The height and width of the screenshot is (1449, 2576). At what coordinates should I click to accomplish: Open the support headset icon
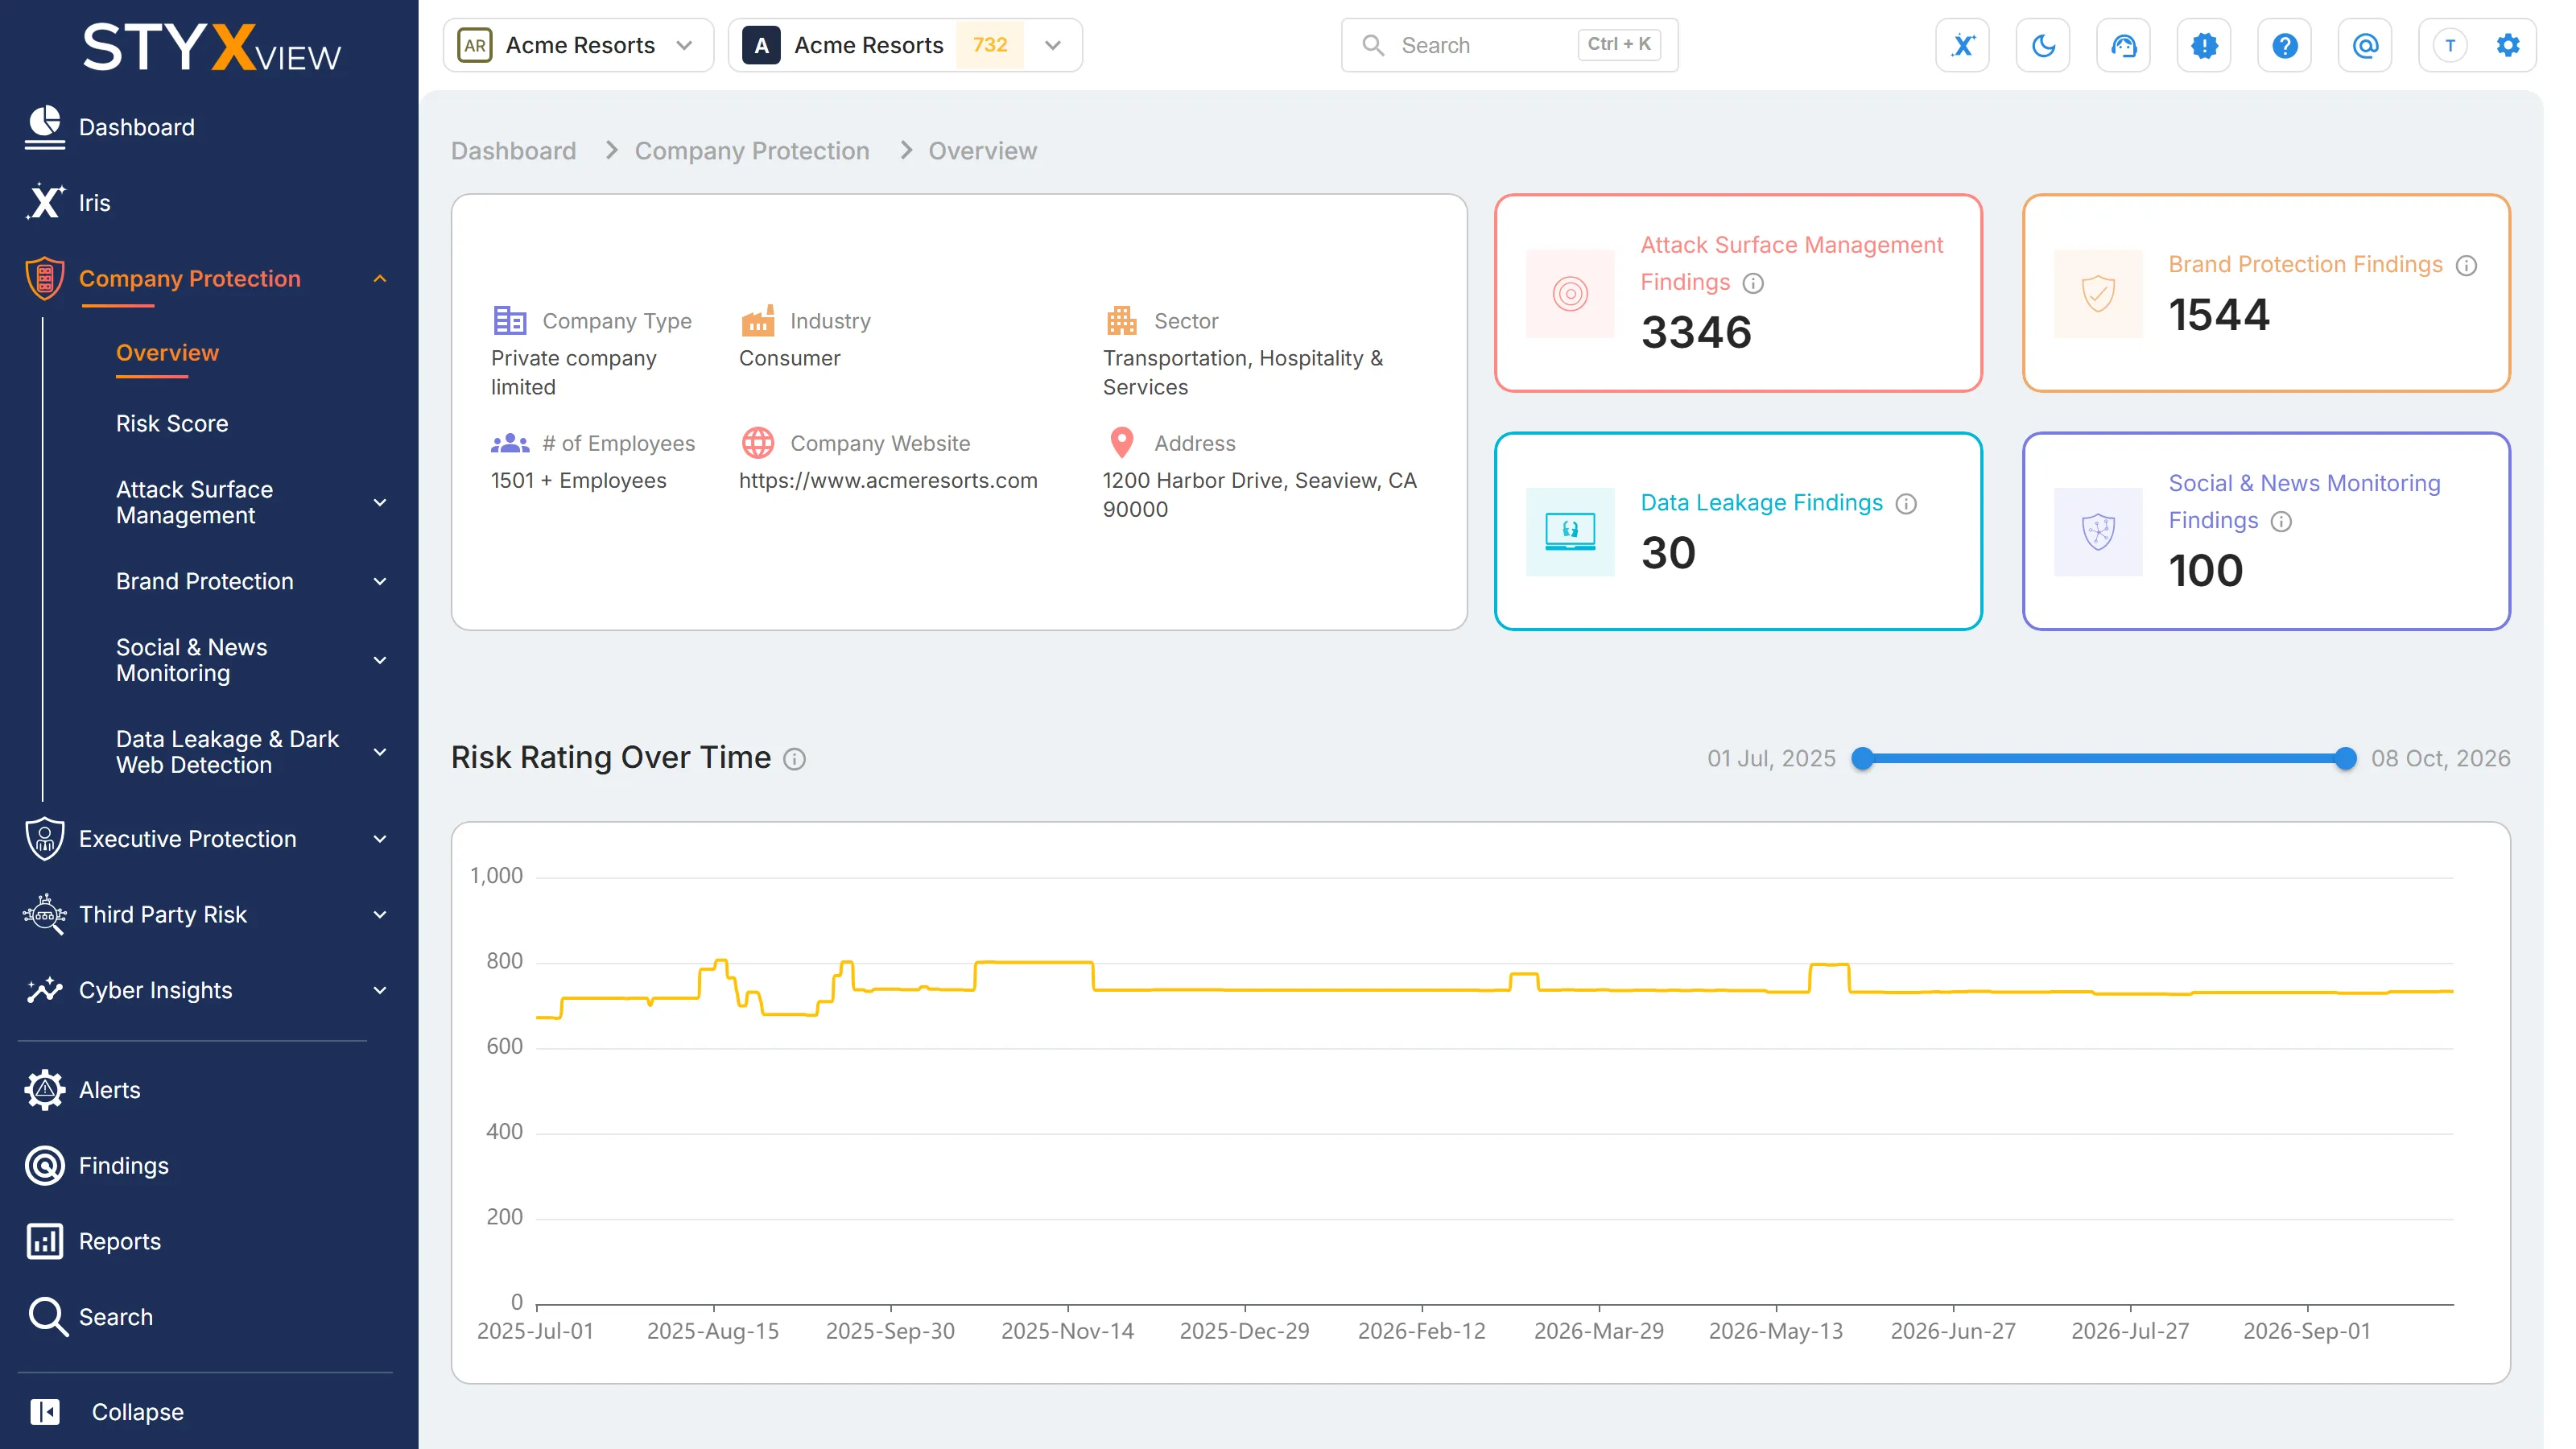(x=2123, y=45)
